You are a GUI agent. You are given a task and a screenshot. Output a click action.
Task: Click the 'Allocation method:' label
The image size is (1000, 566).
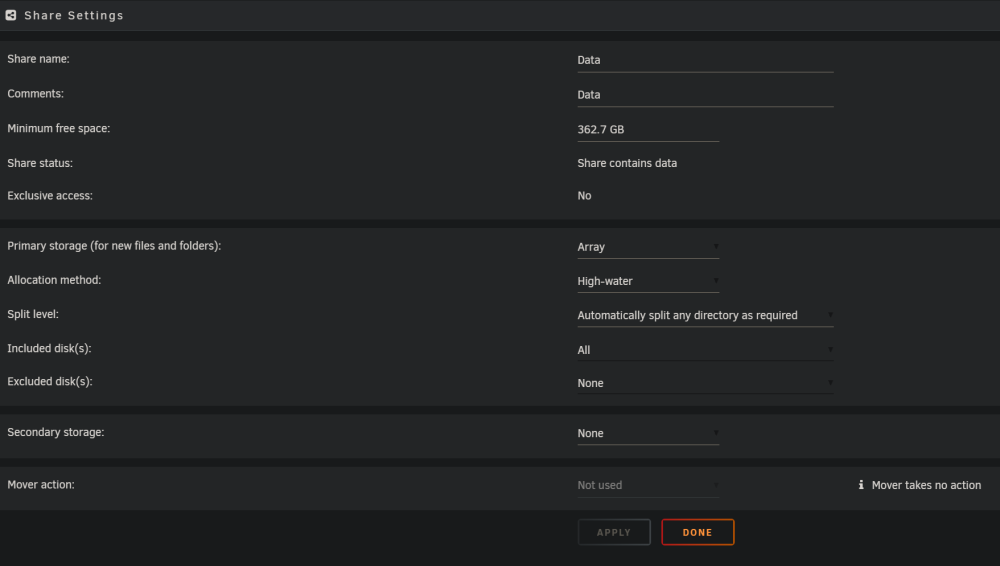coord(54,280)
